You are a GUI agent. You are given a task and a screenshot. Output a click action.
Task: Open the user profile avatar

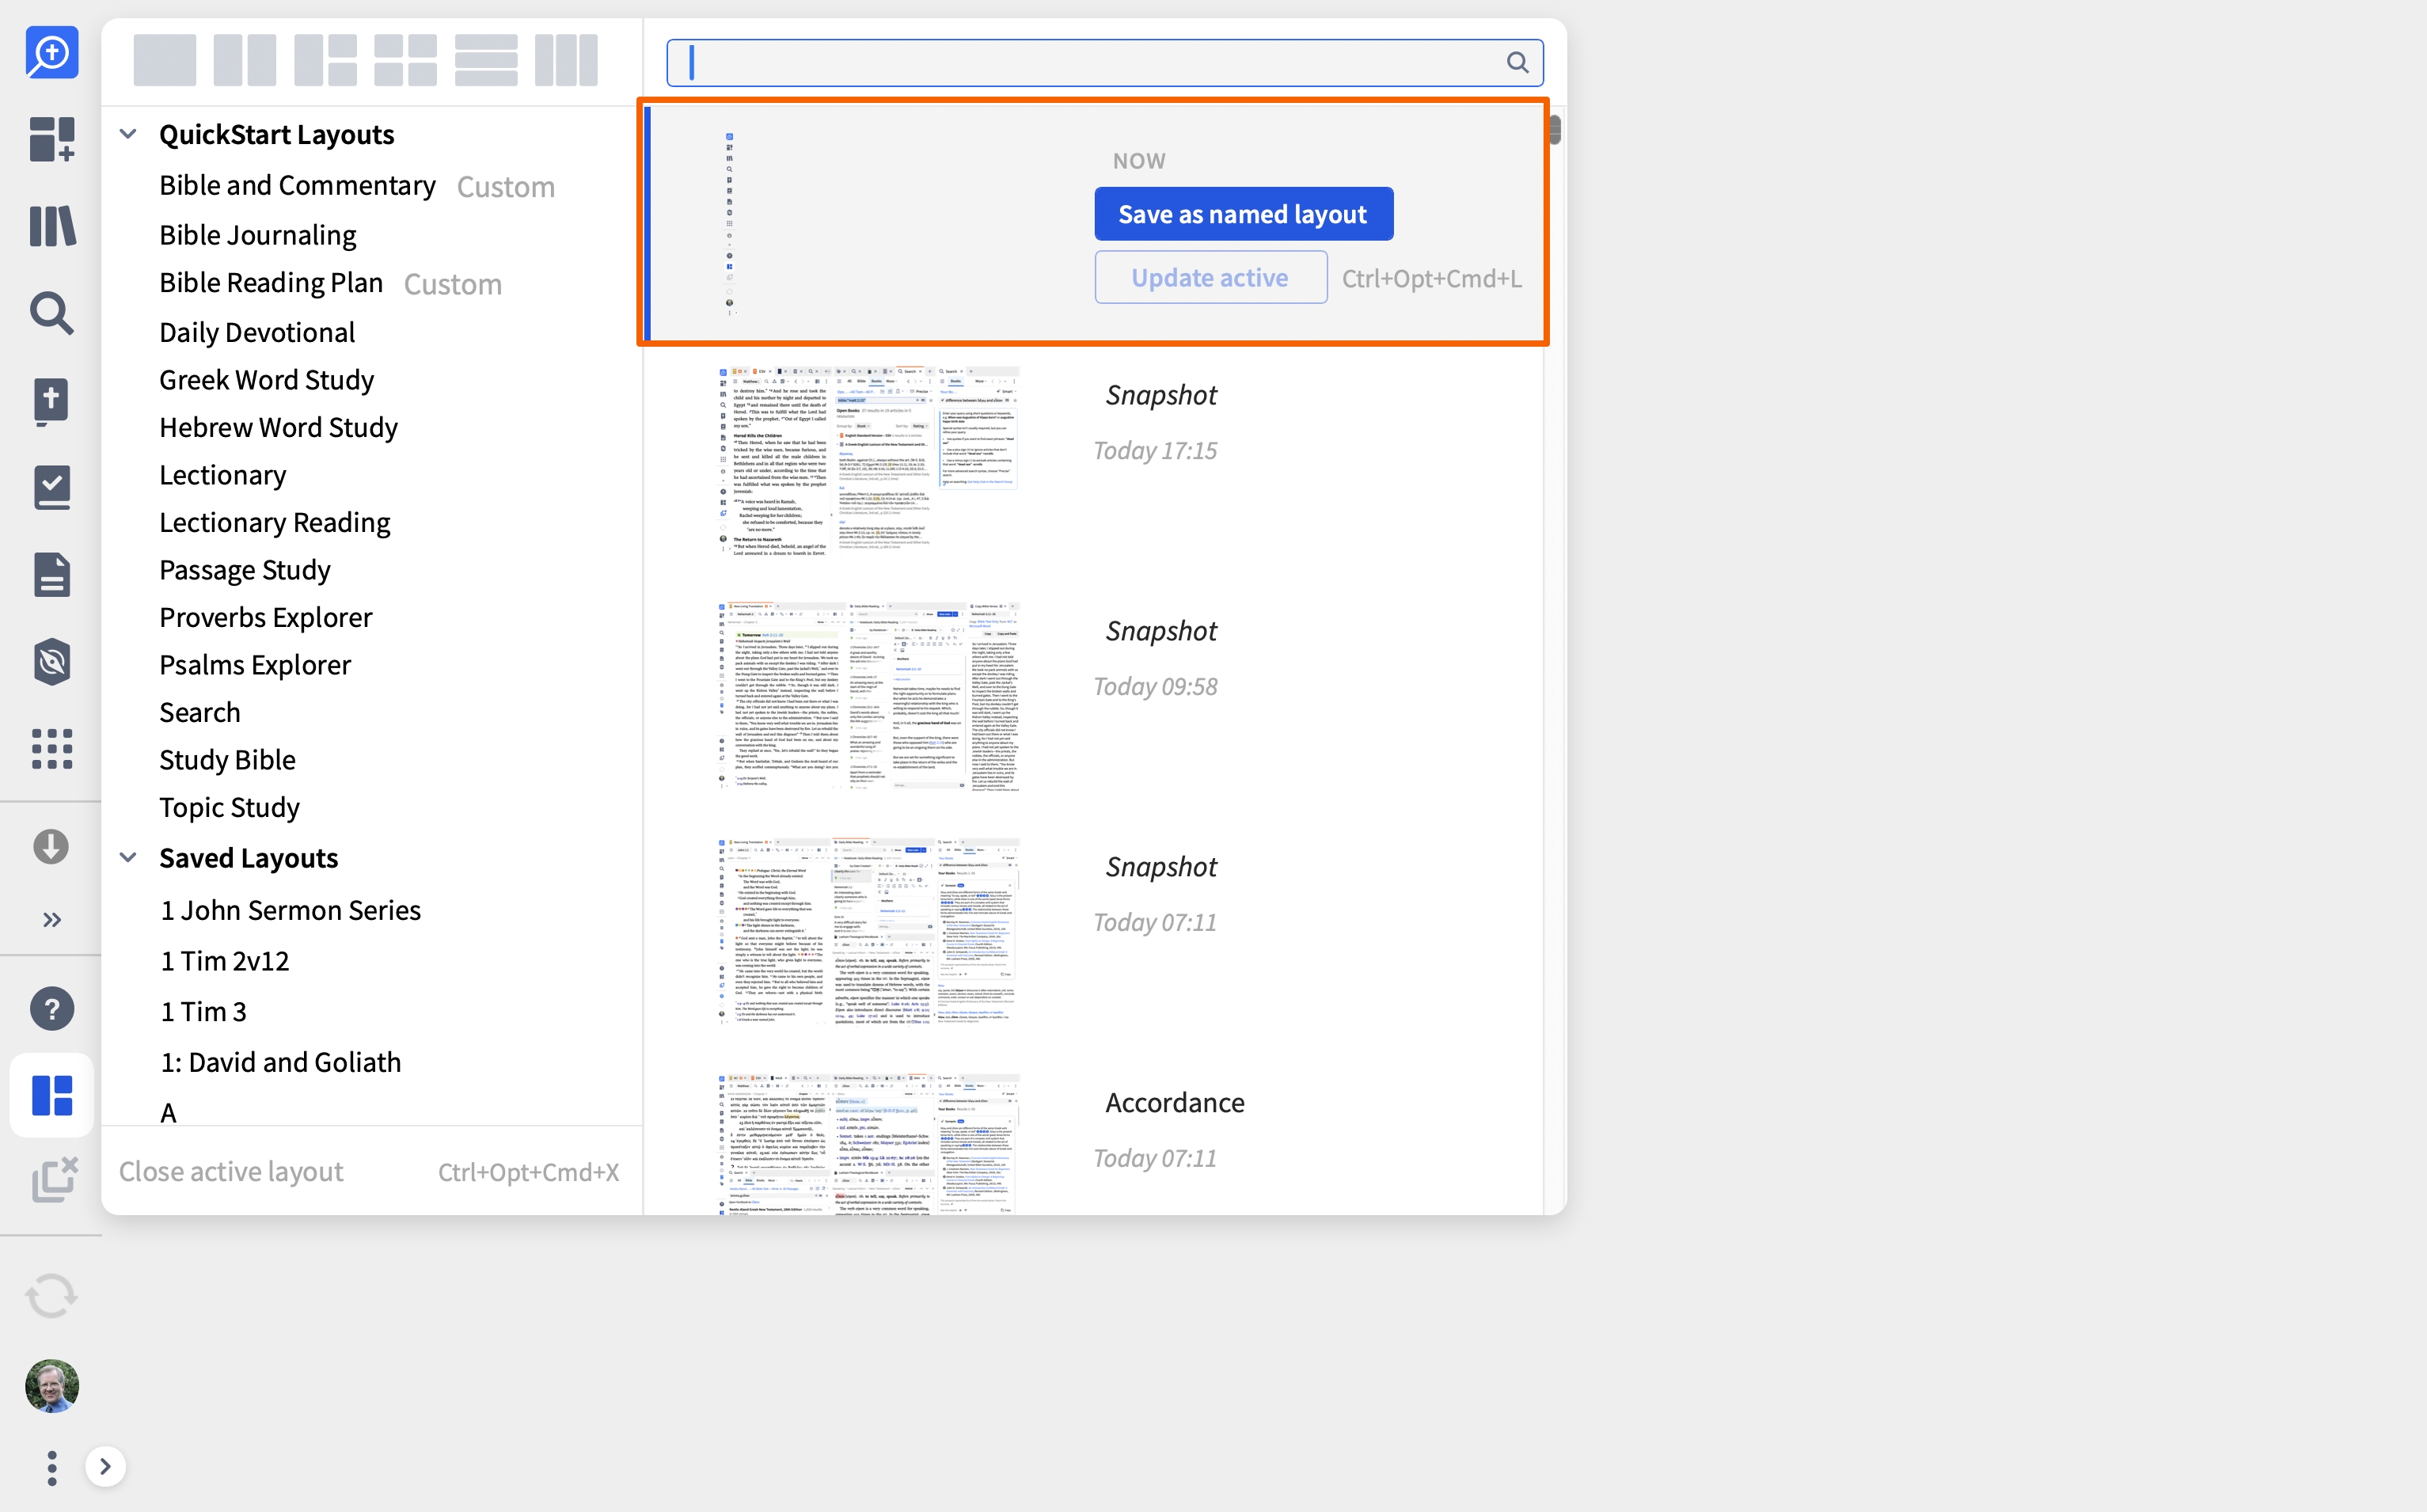click(52, 1385)
